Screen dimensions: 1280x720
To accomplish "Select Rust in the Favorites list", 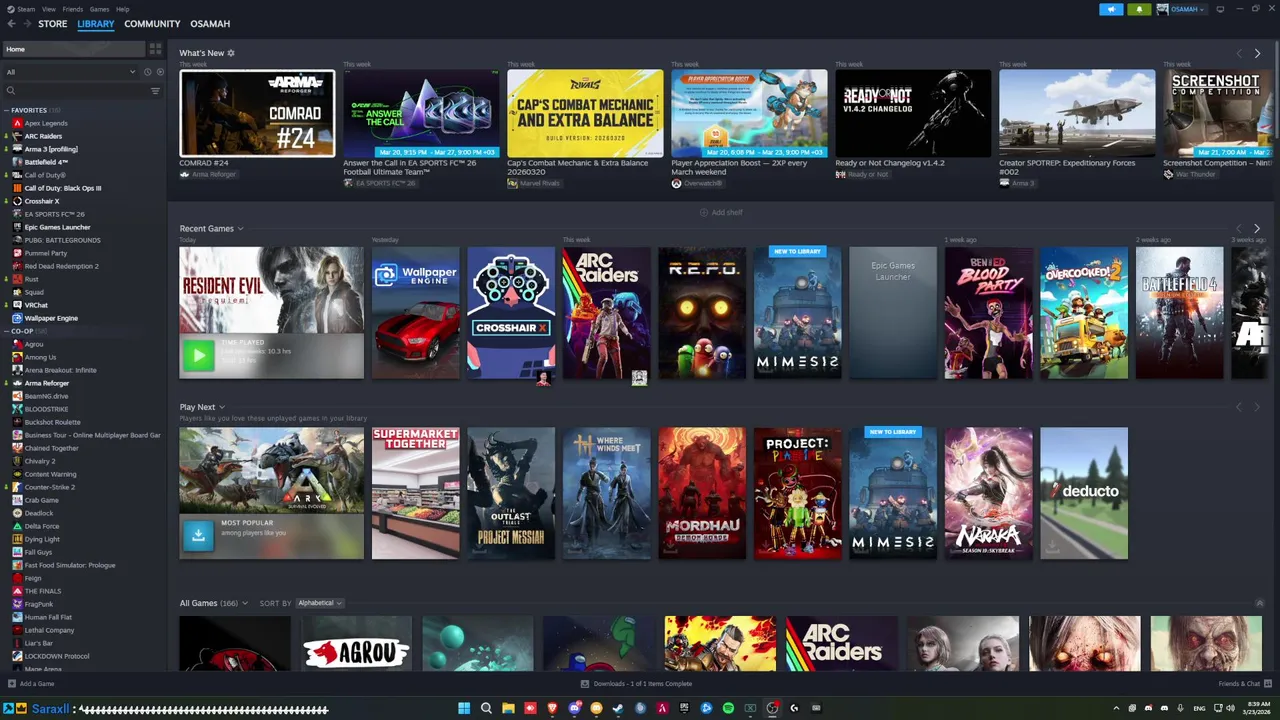I will click(32, 279).
